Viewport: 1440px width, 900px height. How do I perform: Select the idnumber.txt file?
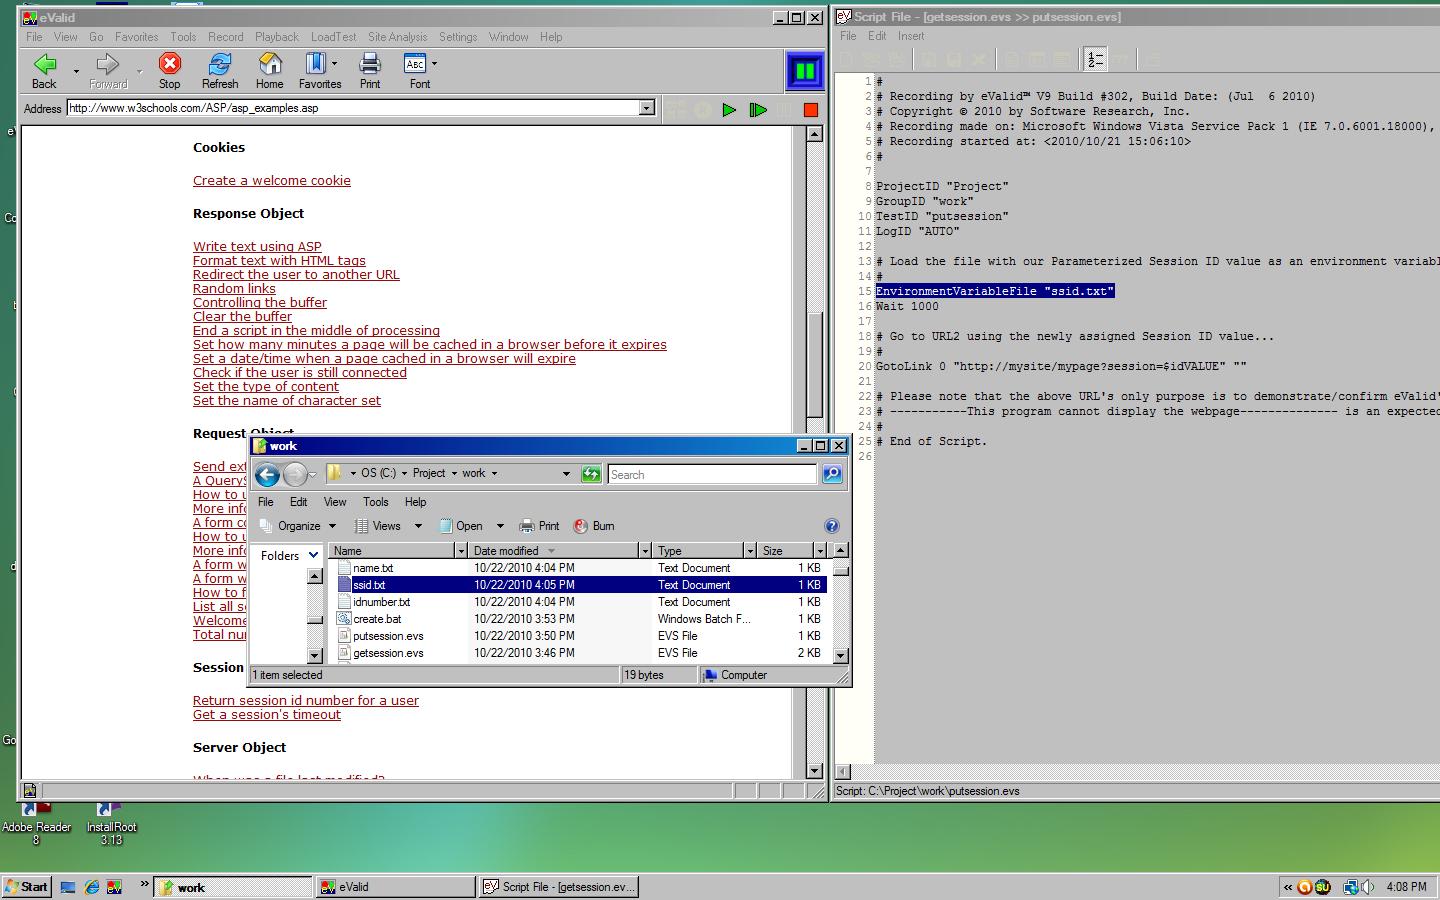381,602
